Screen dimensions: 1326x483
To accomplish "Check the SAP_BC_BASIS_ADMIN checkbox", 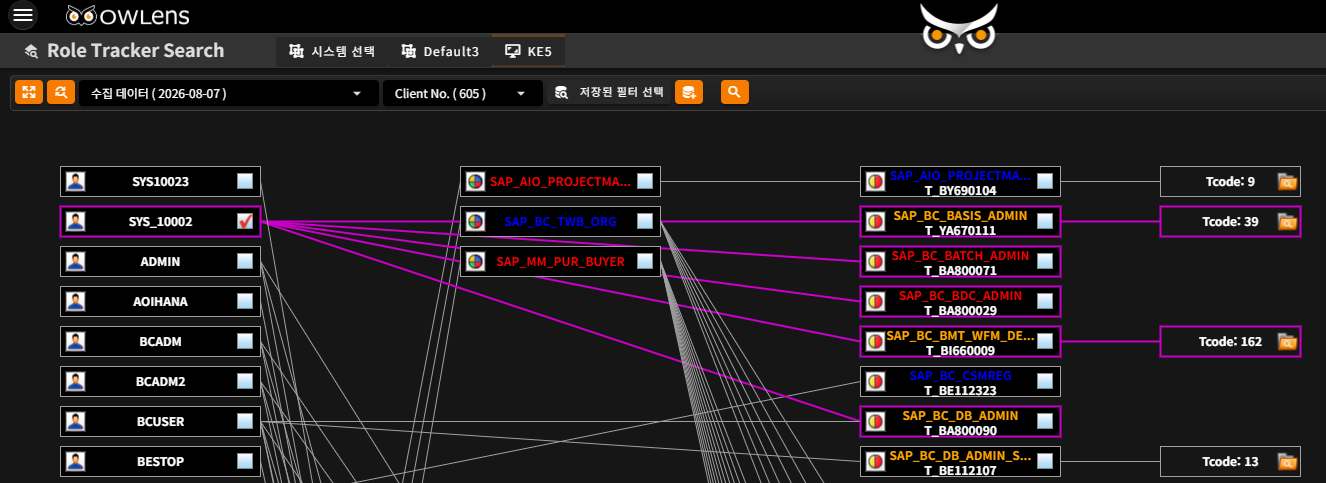I will [x=1045, y=221].
